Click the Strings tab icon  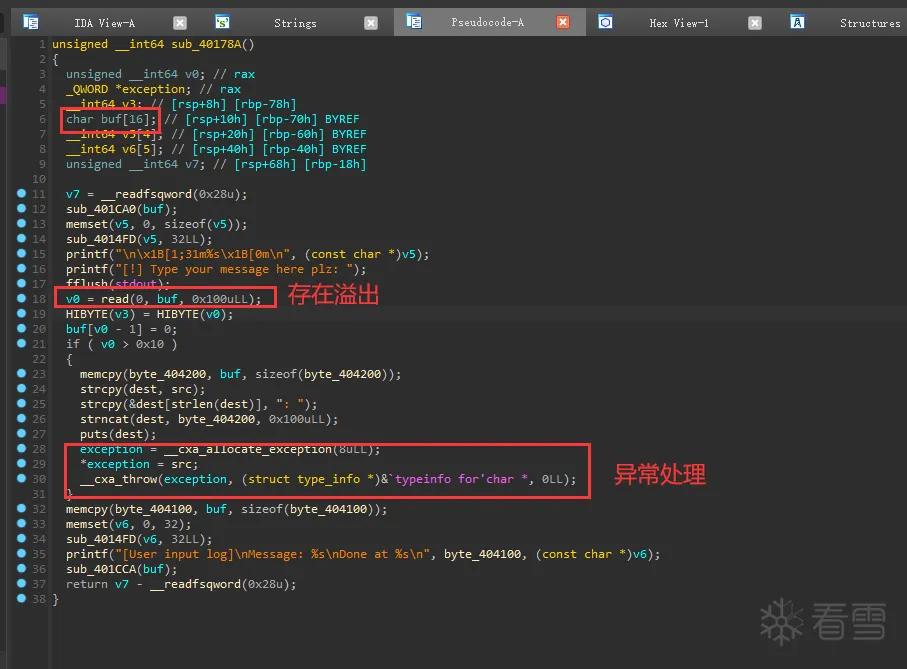222,23
